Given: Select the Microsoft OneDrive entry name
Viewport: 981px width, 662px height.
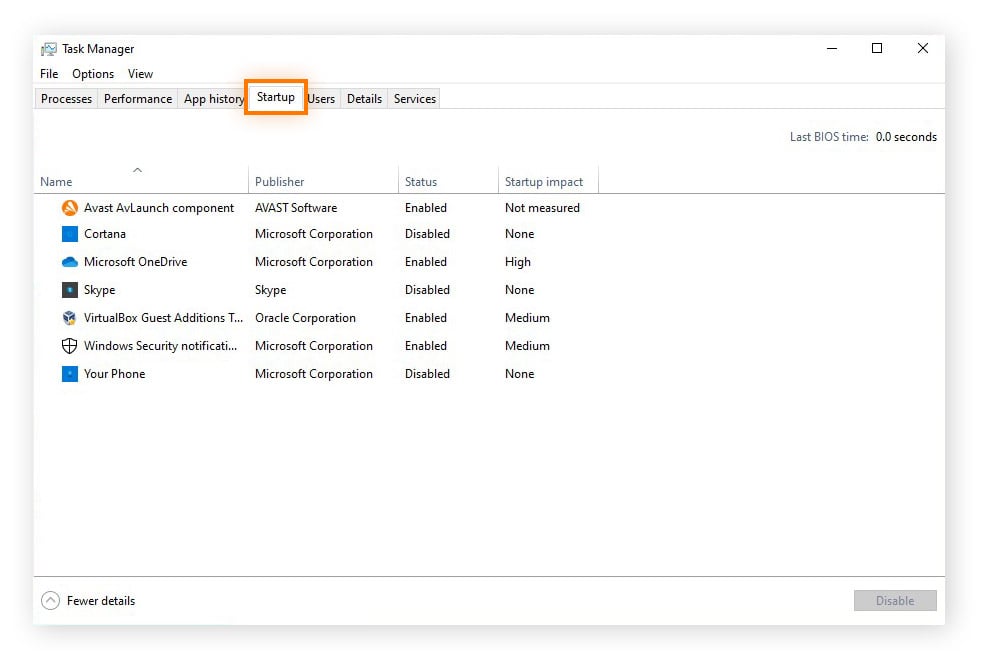Looking at the screenshot, I should coord(135,262).
